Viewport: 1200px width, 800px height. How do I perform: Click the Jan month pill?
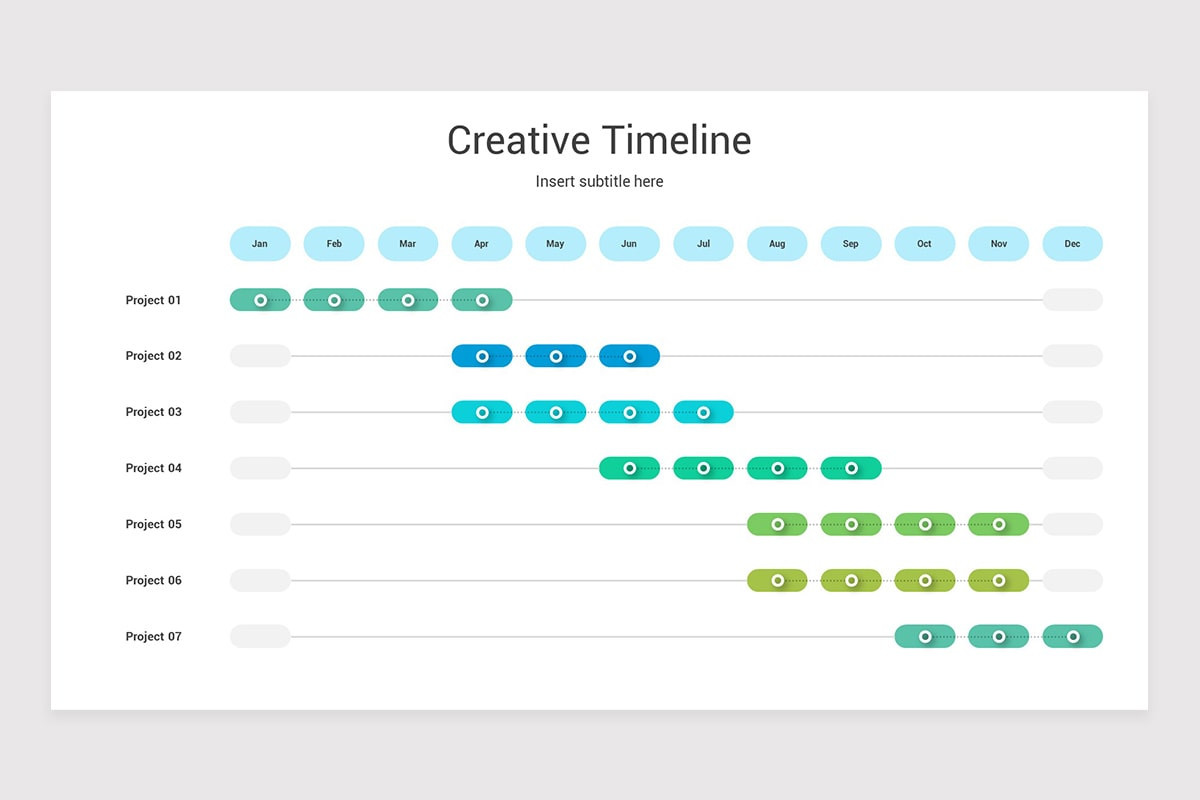pos(260,244)
